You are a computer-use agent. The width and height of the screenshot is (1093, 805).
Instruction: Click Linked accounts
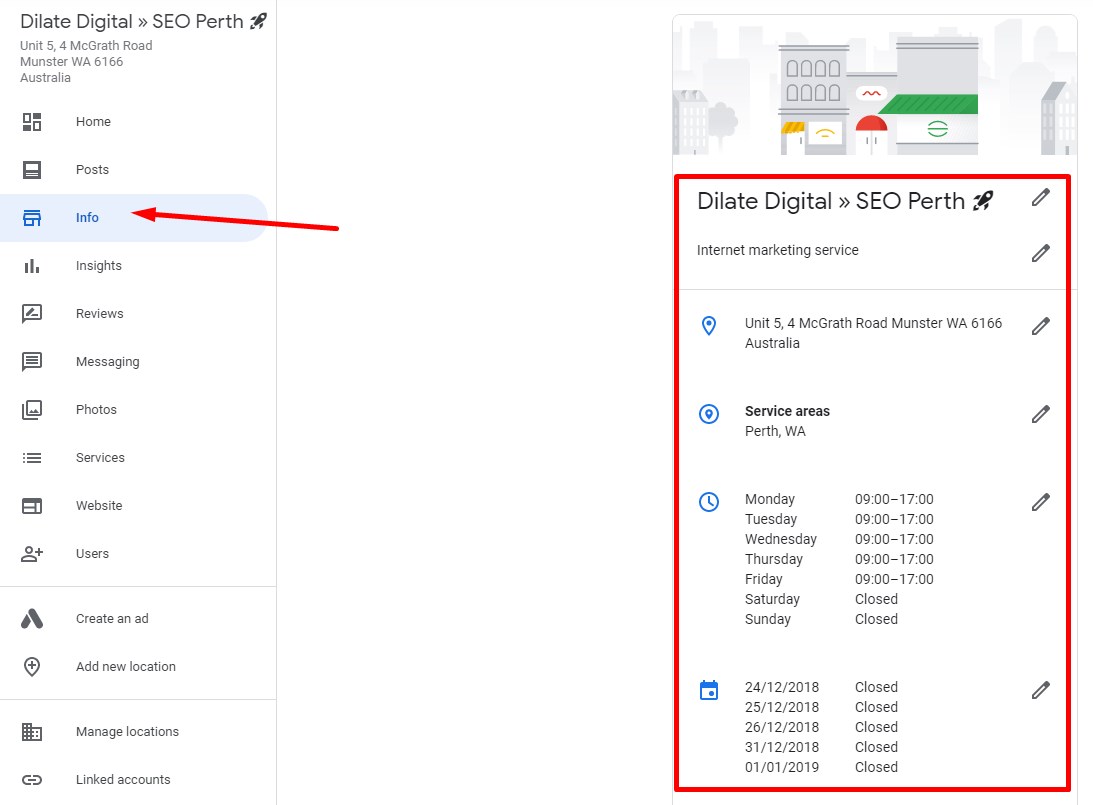134,780
